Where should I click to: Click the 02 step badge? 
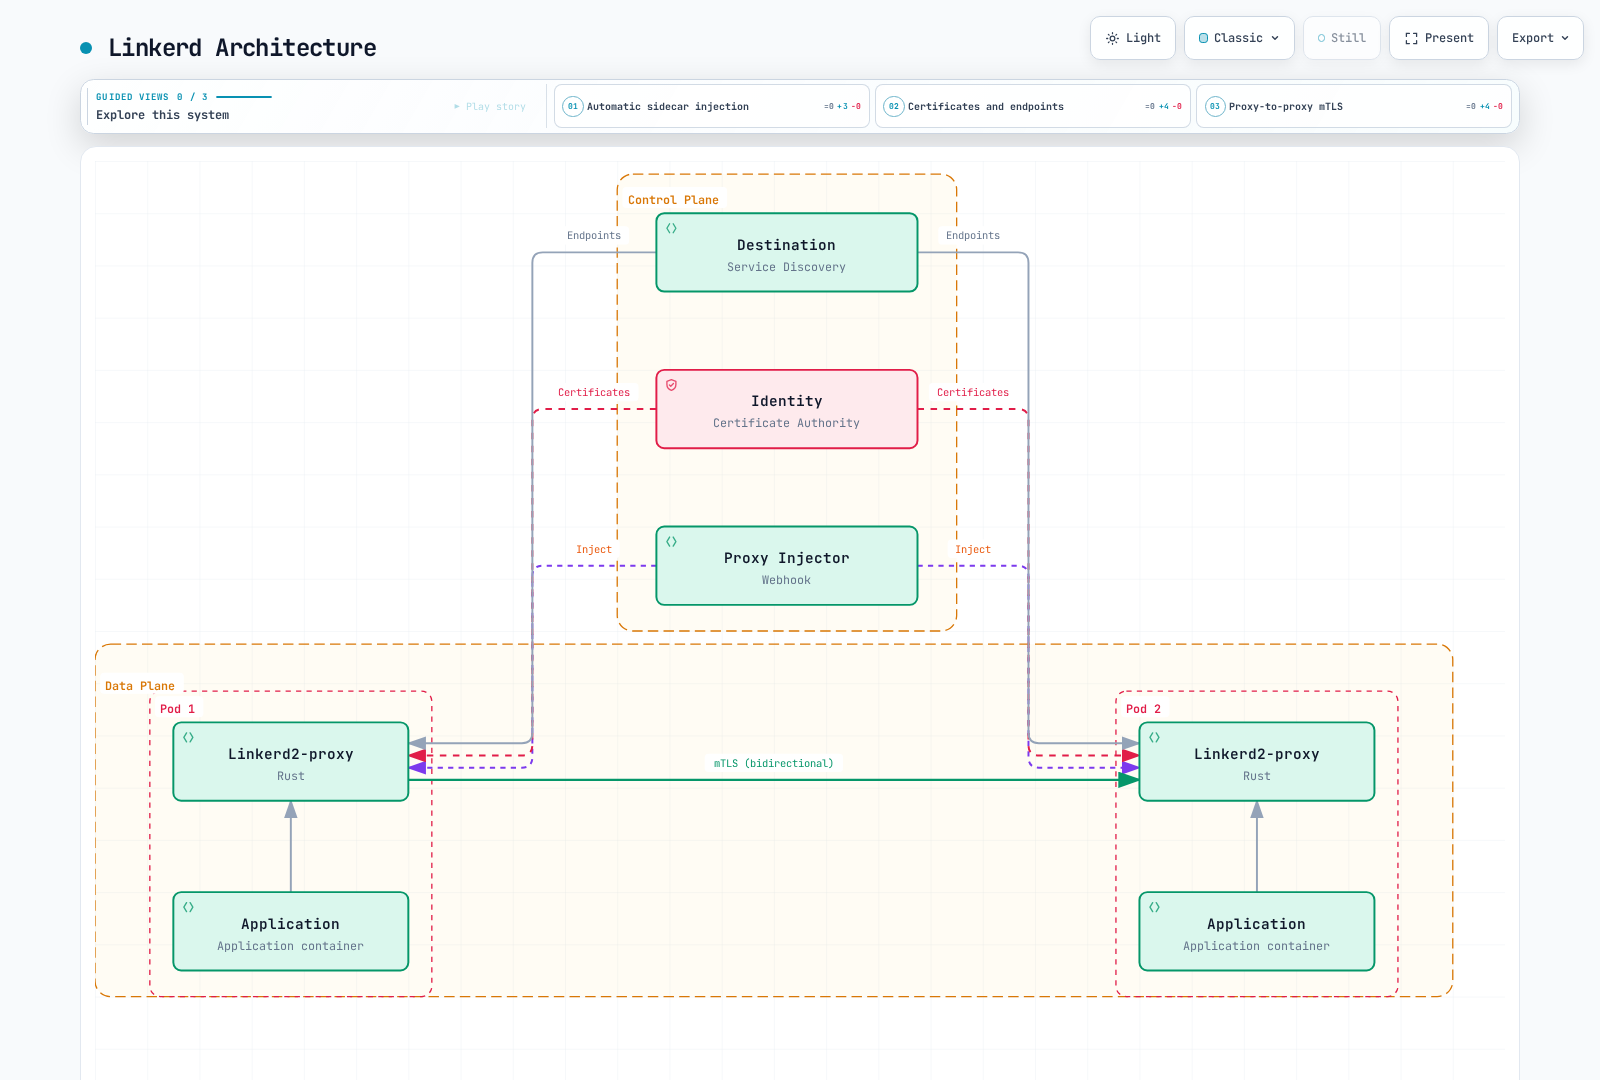894,106
